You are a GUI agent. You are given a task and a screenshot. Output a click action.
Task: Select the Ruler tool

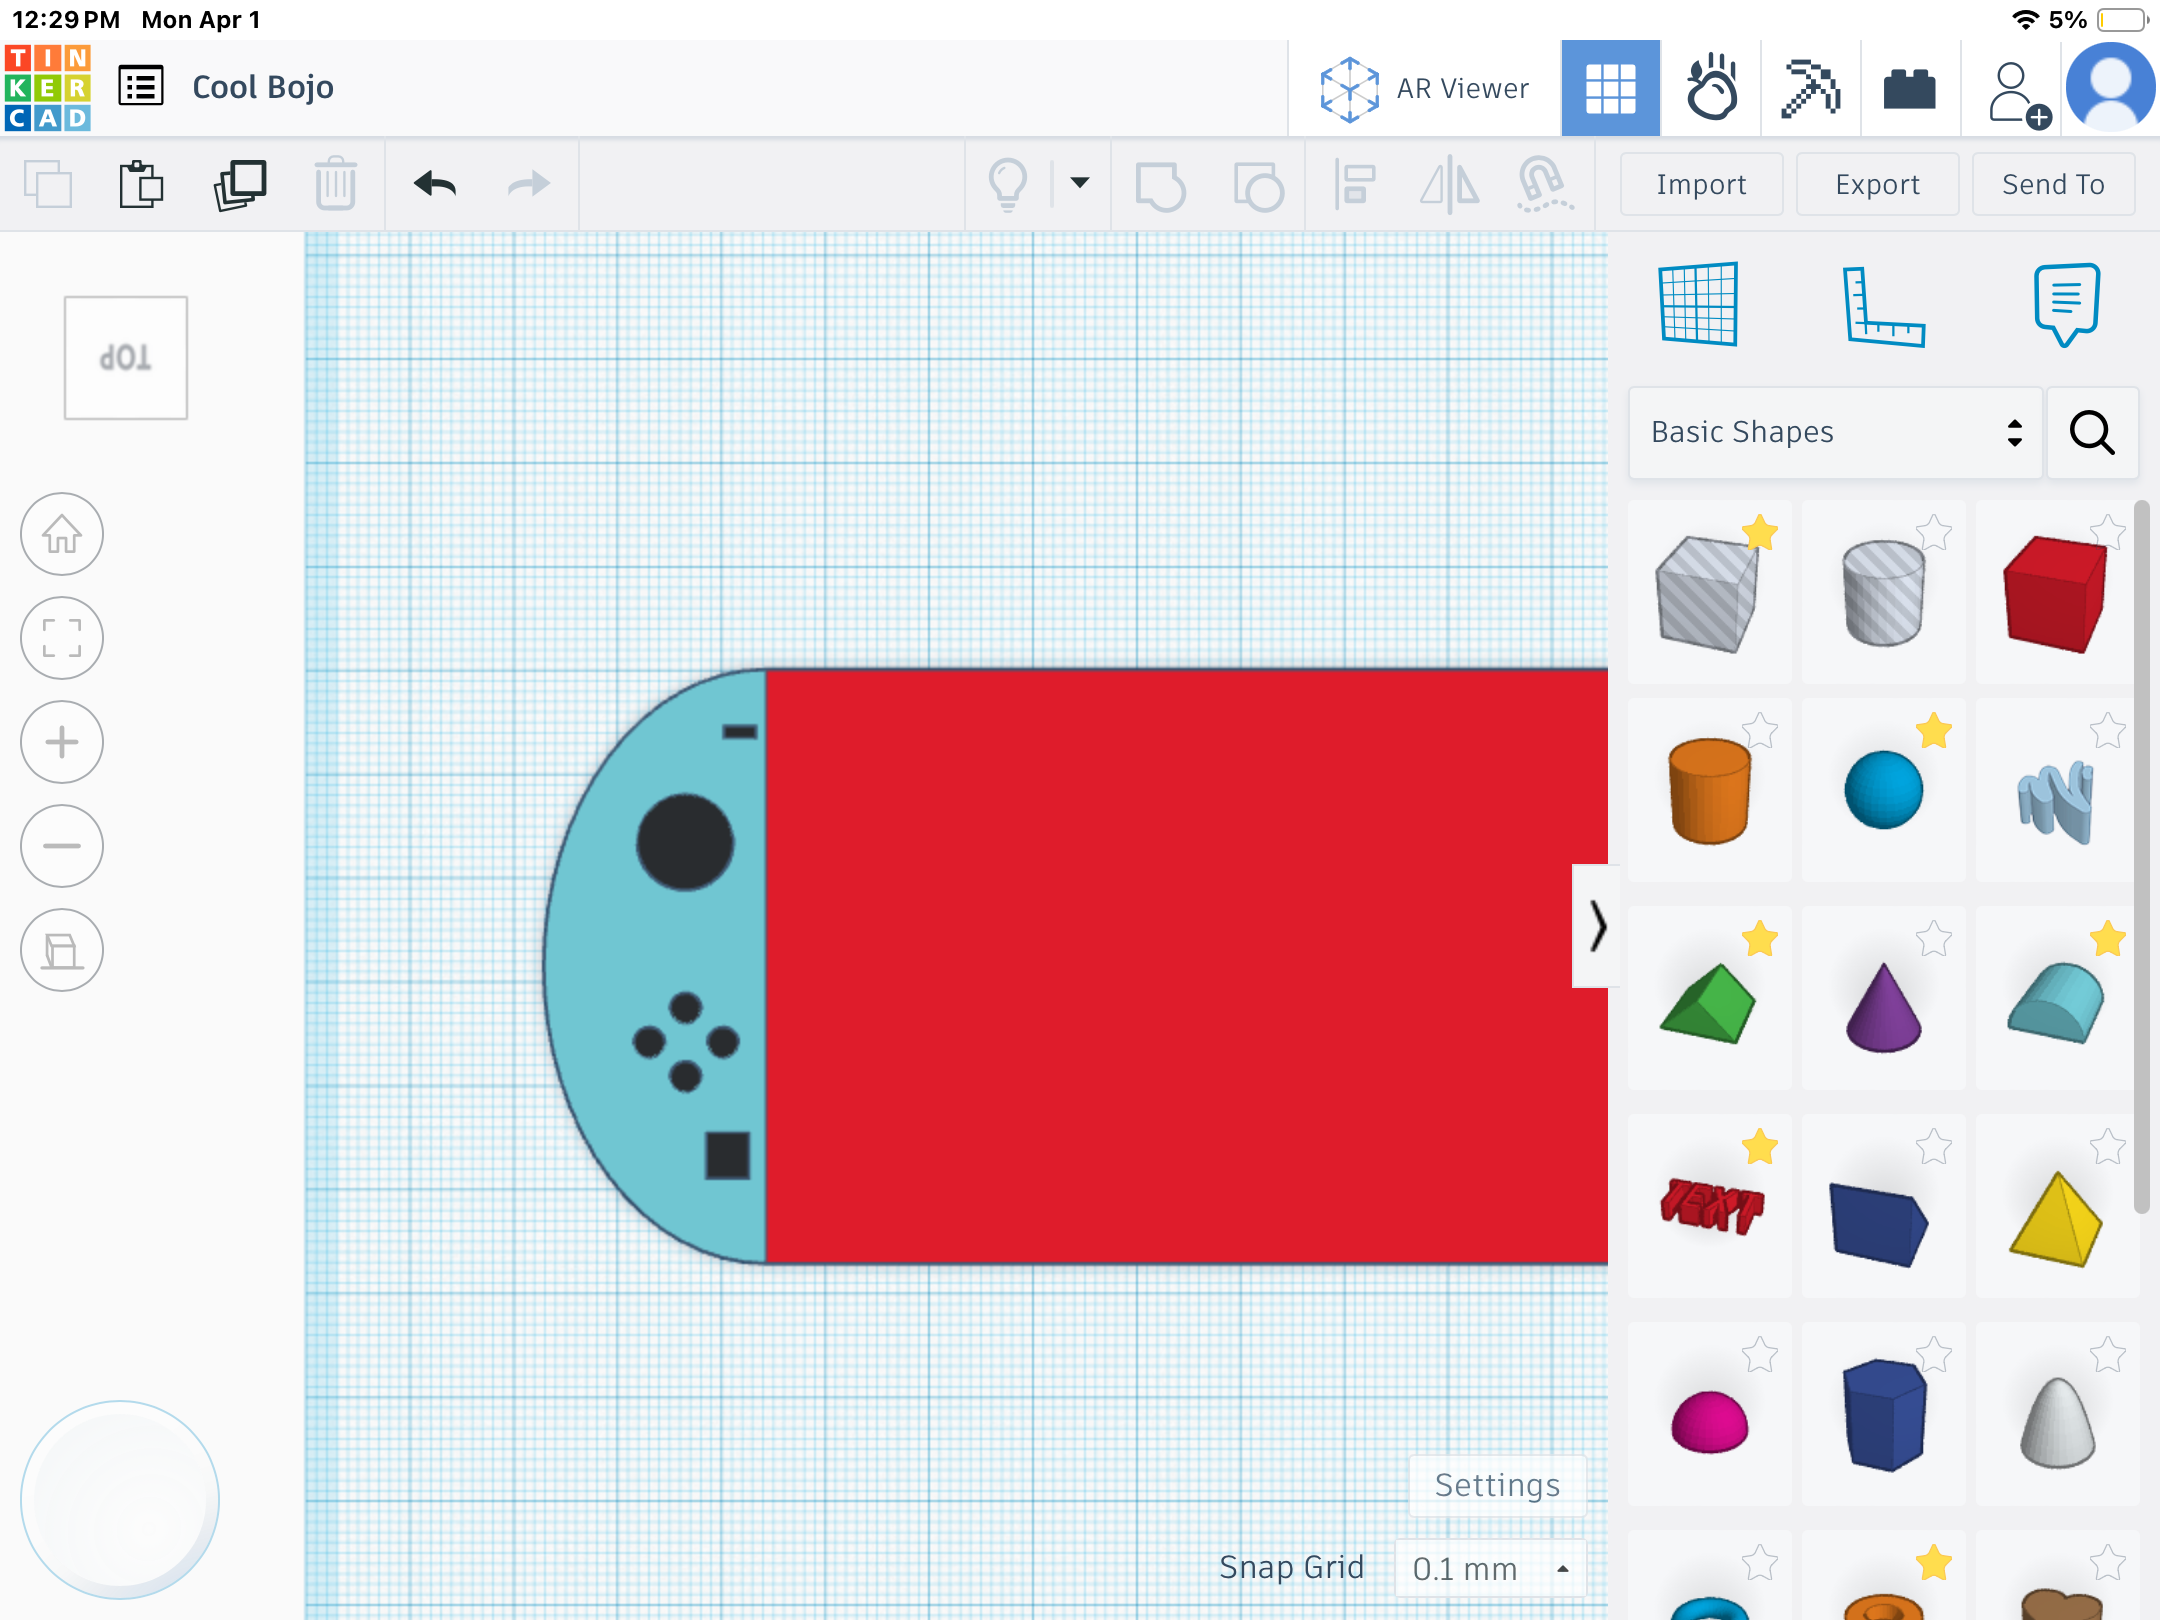(x=1883, y=306)
